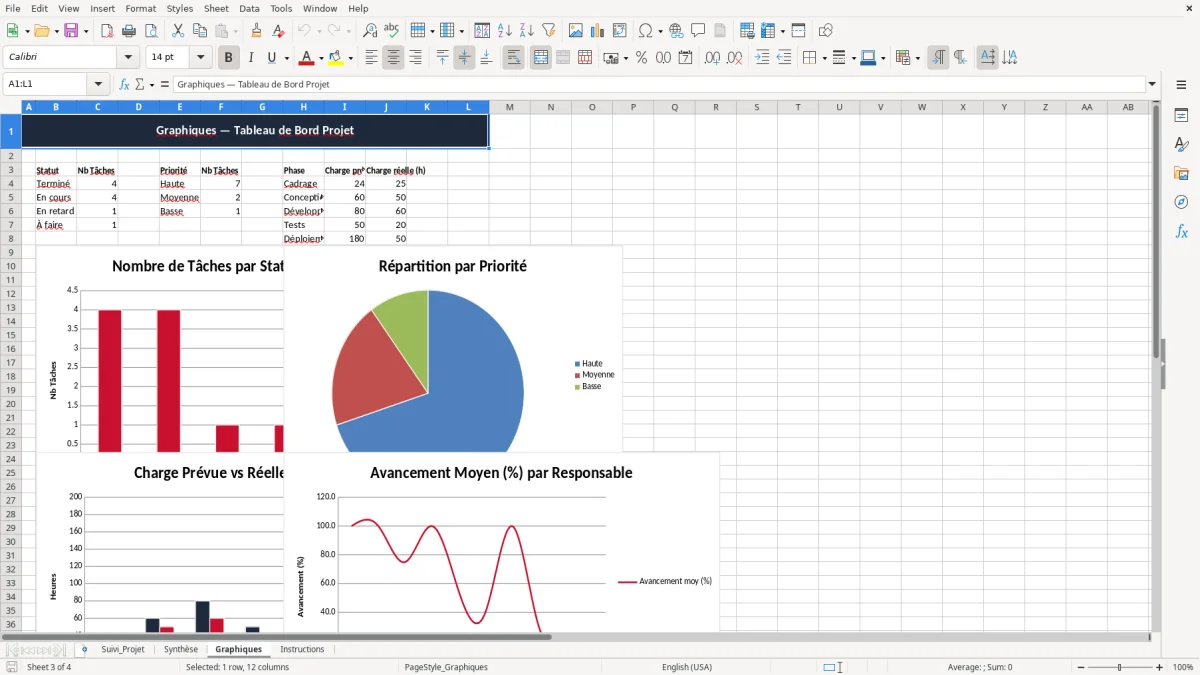Insert a pivot table

tap(620, 31)
